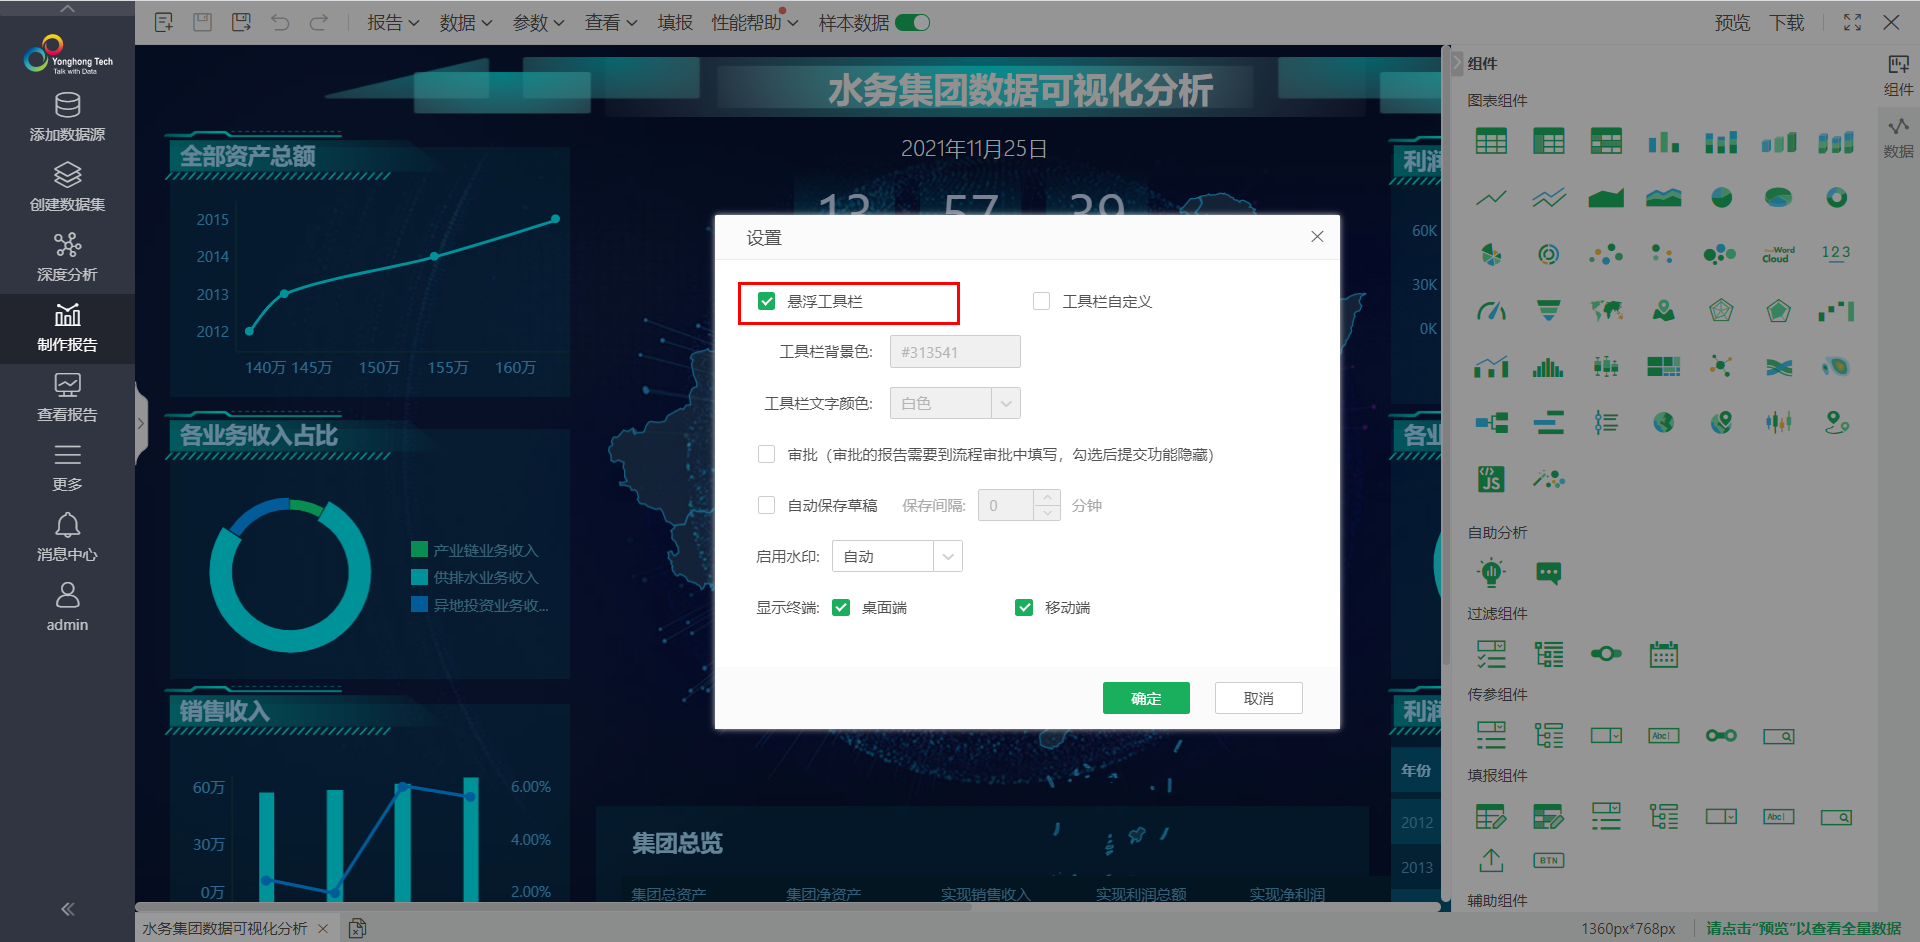Click the new report toolbar icon
Viewport: 1920px width, 942px height.
pos(164,22)
